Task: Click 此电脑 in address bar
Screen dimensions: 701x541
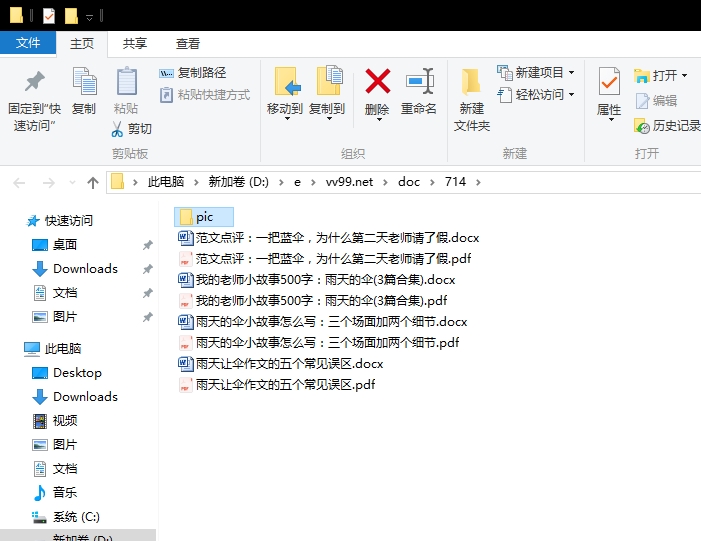Action: (166, 182)
